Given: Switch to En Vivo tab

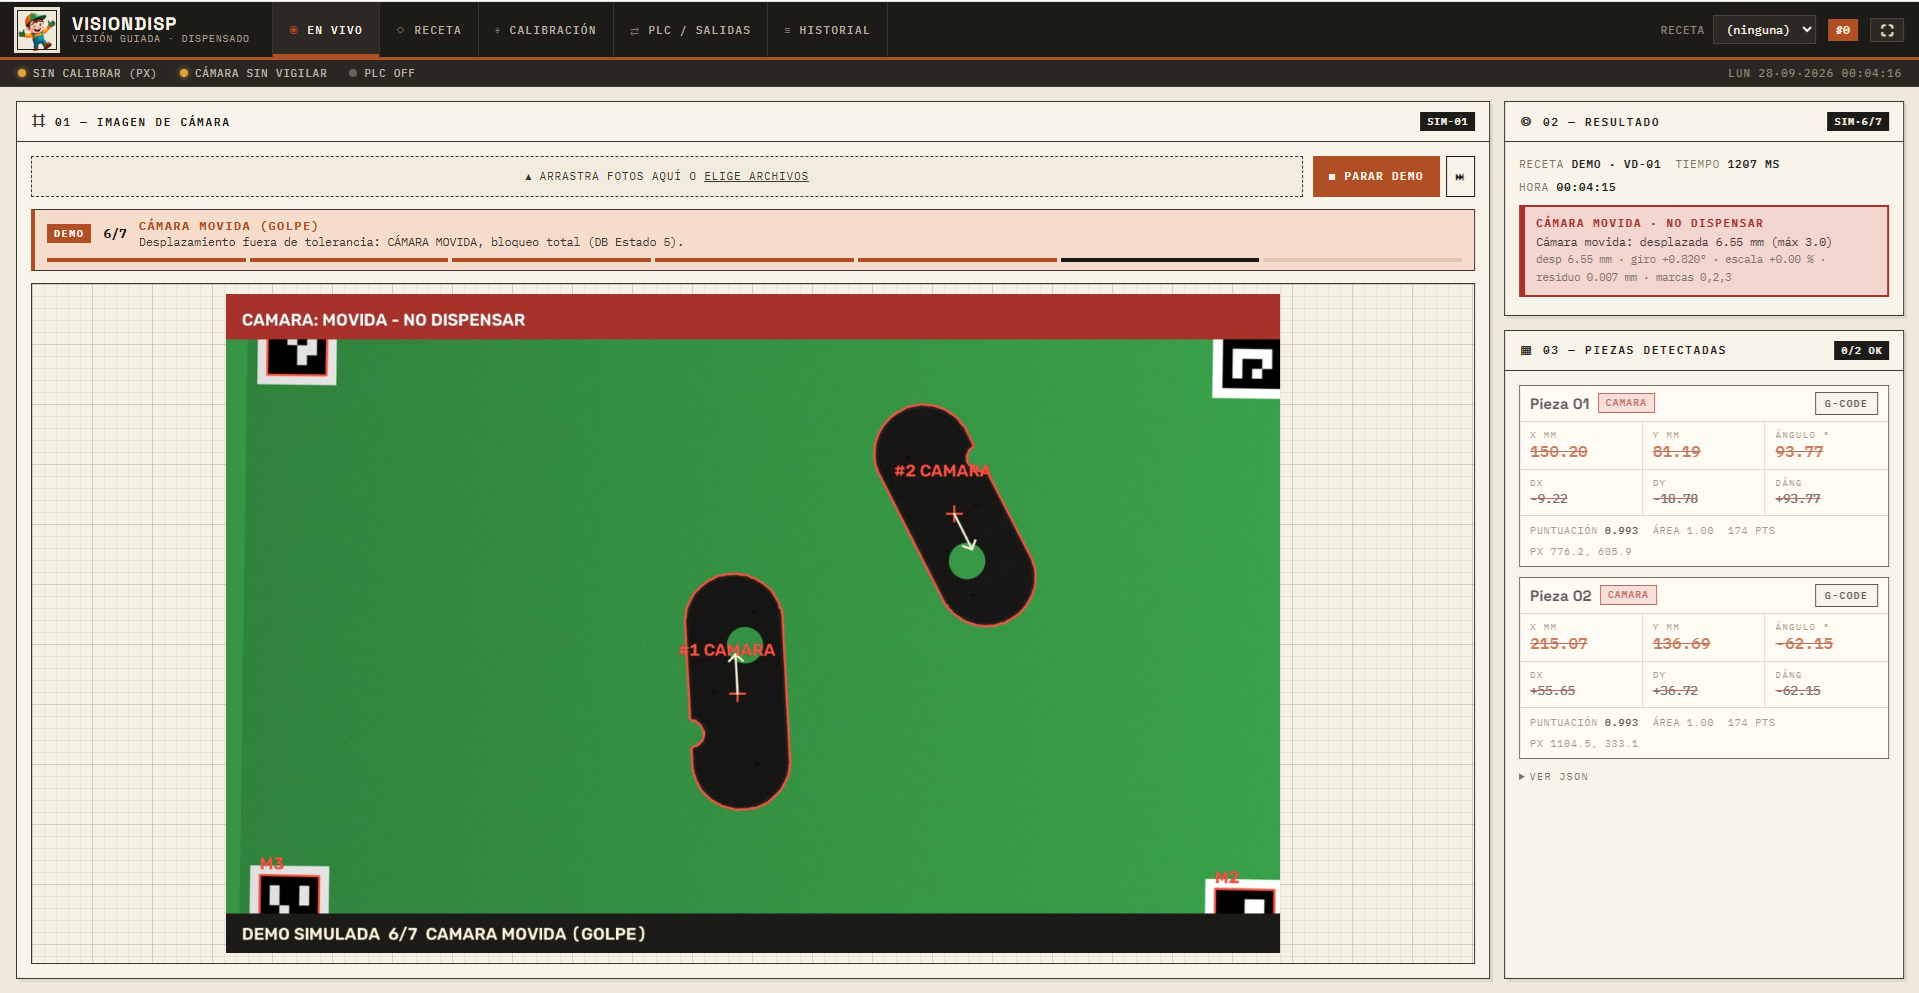Looking at the screenshot, I should coord(326,30).
